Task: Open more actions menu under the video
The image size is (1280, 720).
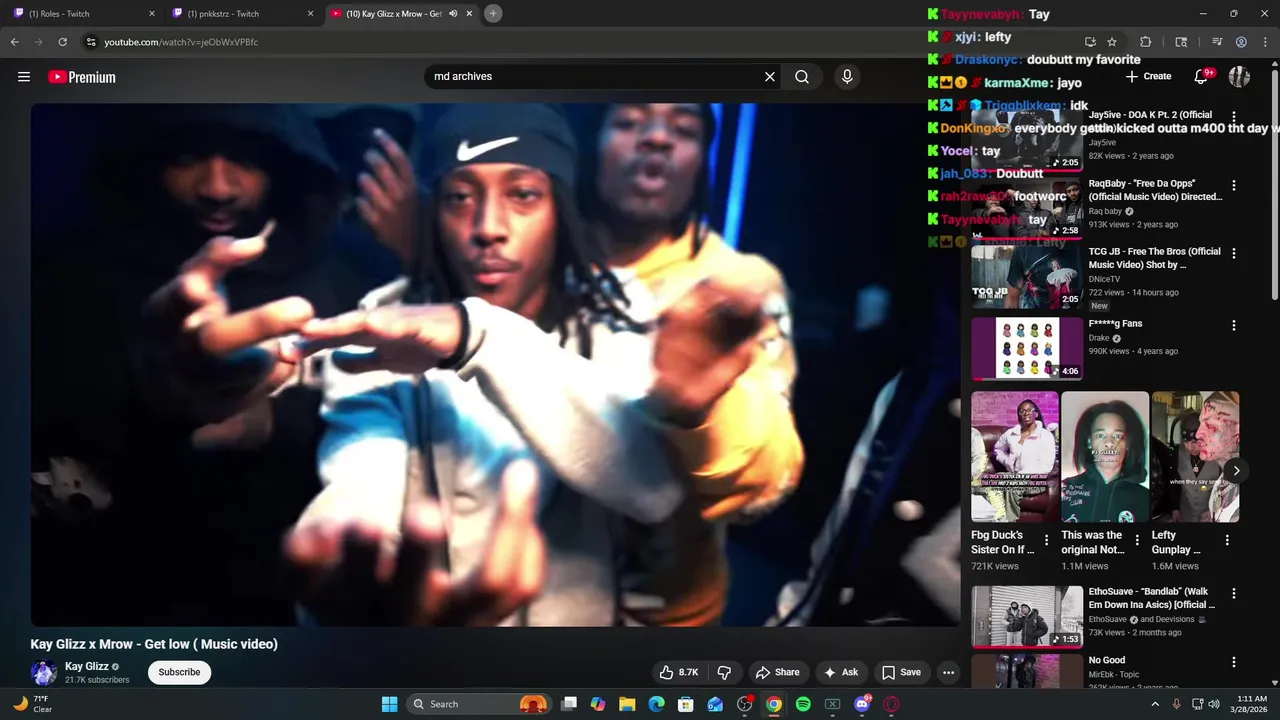Action: click(948, 672)
